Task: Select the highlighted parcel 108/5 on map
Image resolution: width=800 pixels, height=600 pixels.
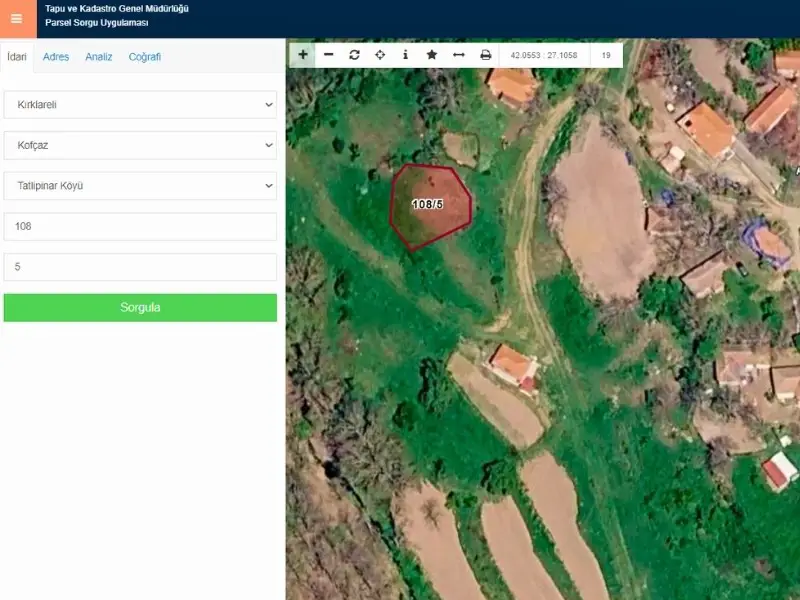Action: click(x=430, y=206)
